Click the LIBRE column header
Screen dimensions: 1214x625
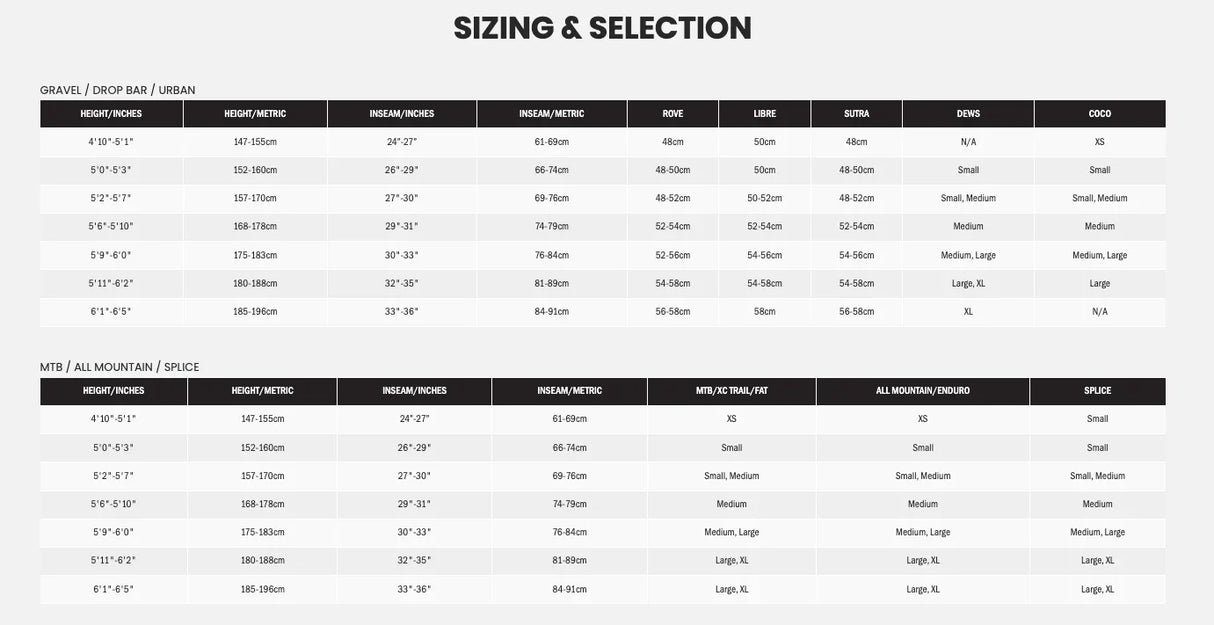click(x=764, y=114)
